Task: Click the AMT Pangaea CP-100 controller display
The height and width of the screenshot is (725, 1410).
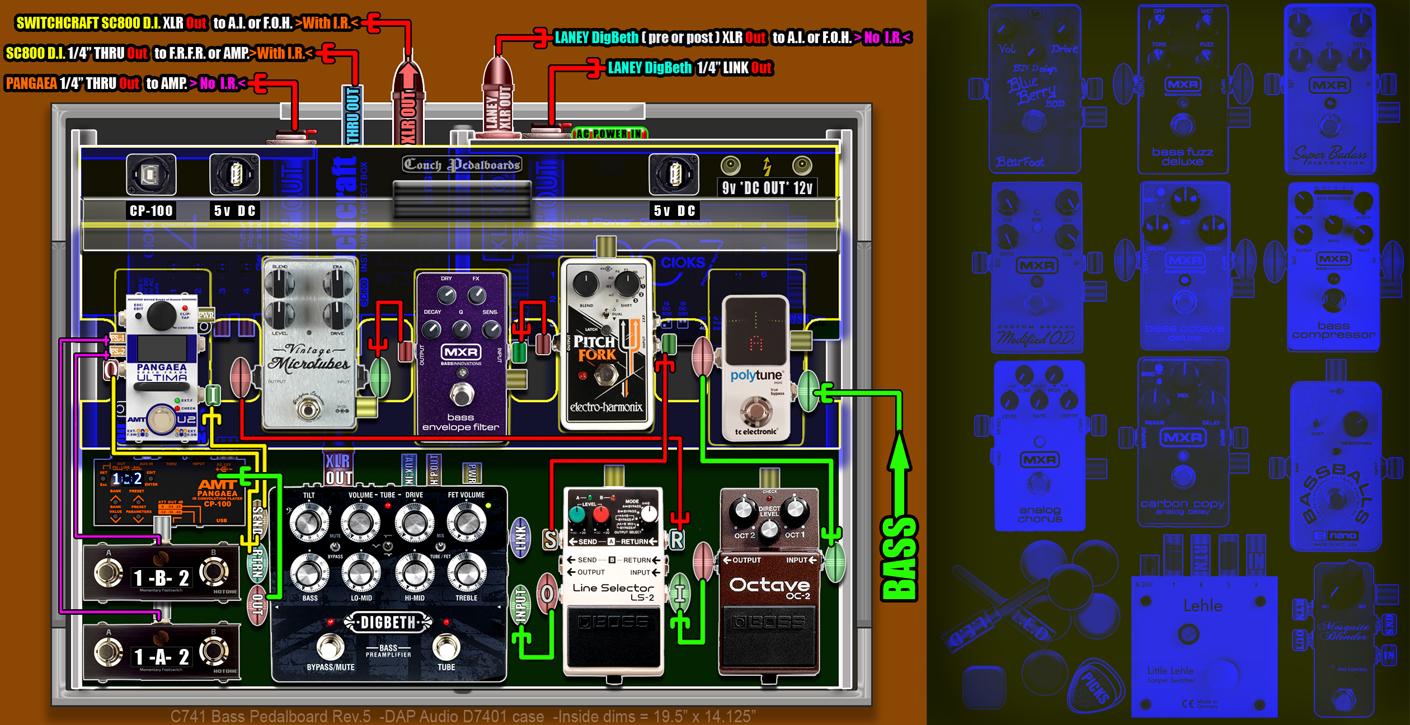Action: (127, 479)
